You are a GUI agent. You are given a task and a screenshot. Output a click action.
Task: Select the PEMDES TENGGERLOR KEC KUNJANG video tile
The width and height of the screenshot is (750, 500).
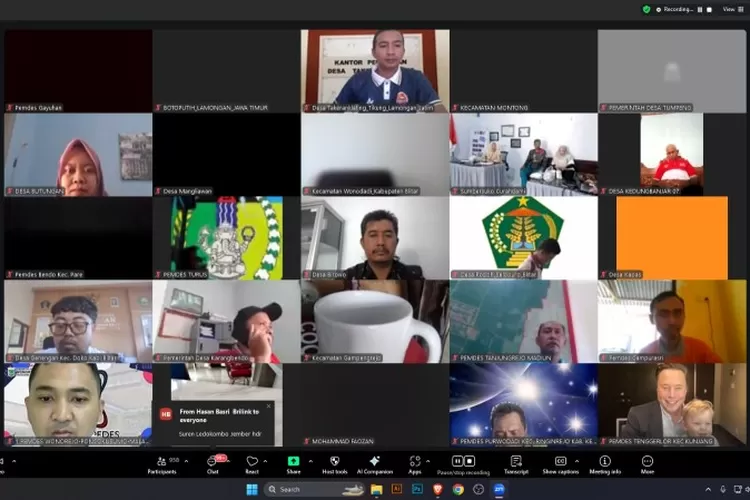[x=672, y=405]
